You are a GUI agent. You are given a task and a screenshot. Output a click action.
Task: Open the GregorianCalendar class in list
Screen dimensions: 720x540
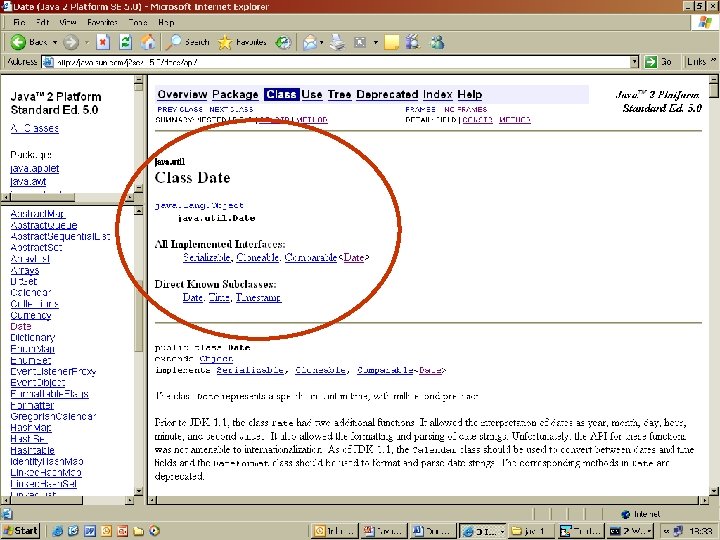[53, 416]
